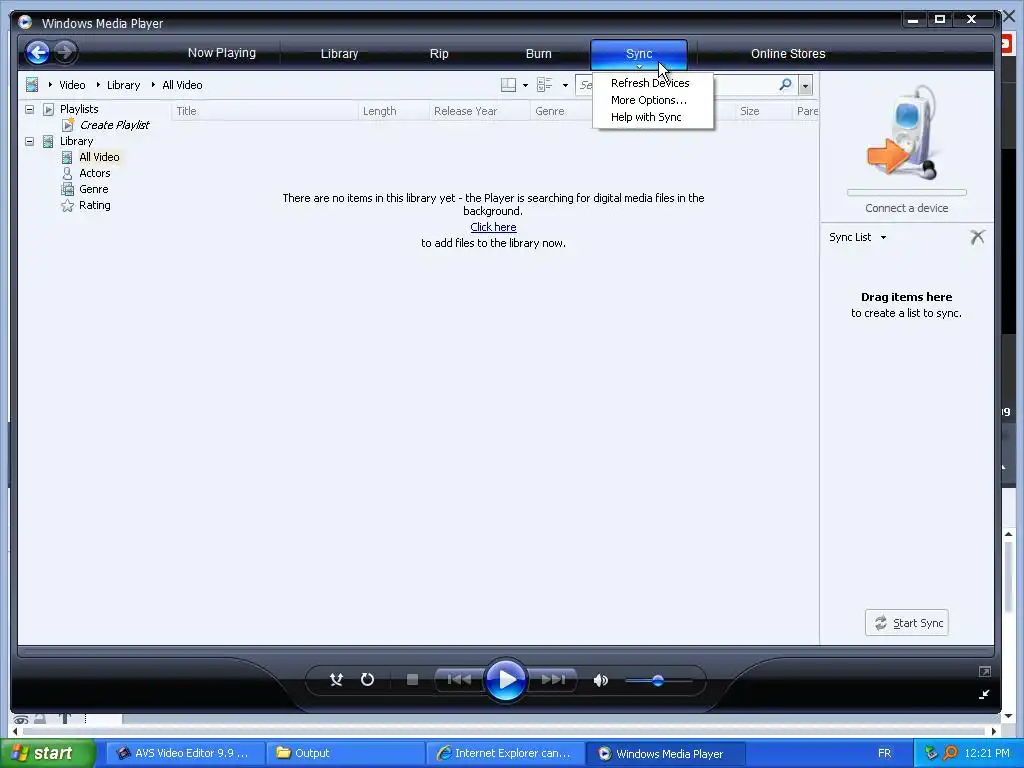Switch to AVS Video Editor in taskbar
The width and height of the screenshot is (1024, 768).
[x=184, y=753]
